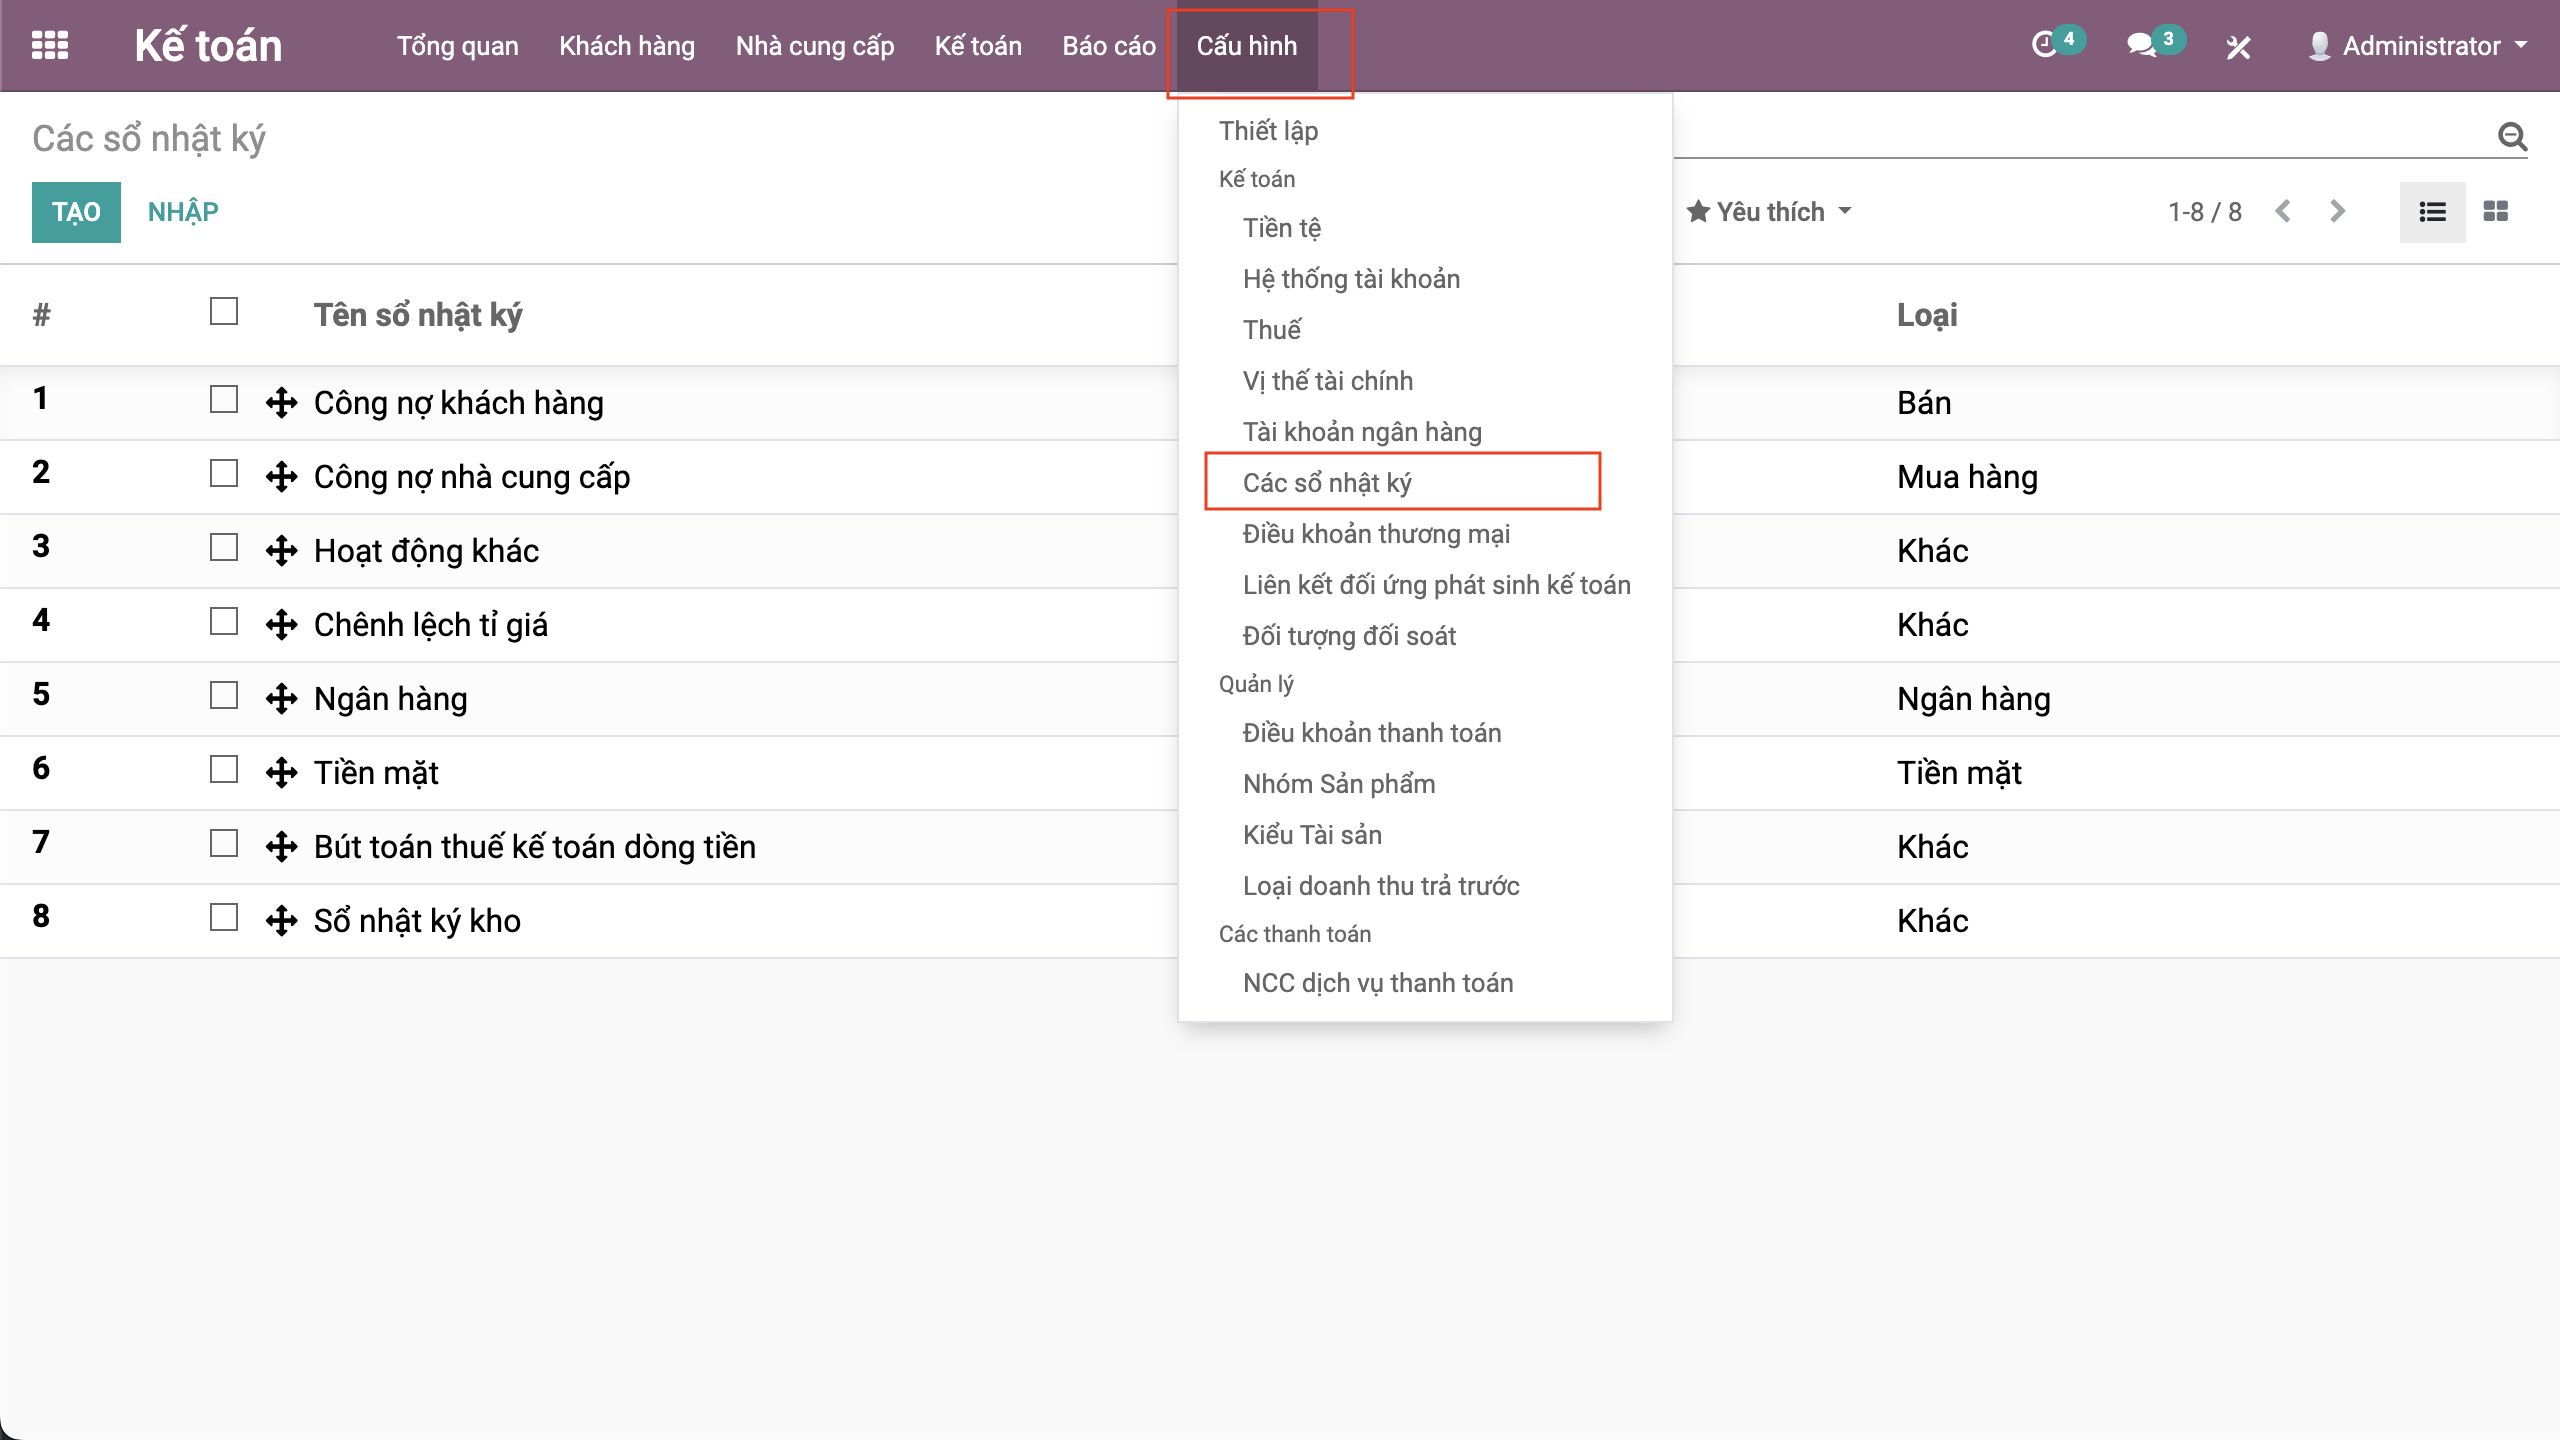
Task: Select Hệ thống tài khoản menu item
Action: coord(1351,279)
